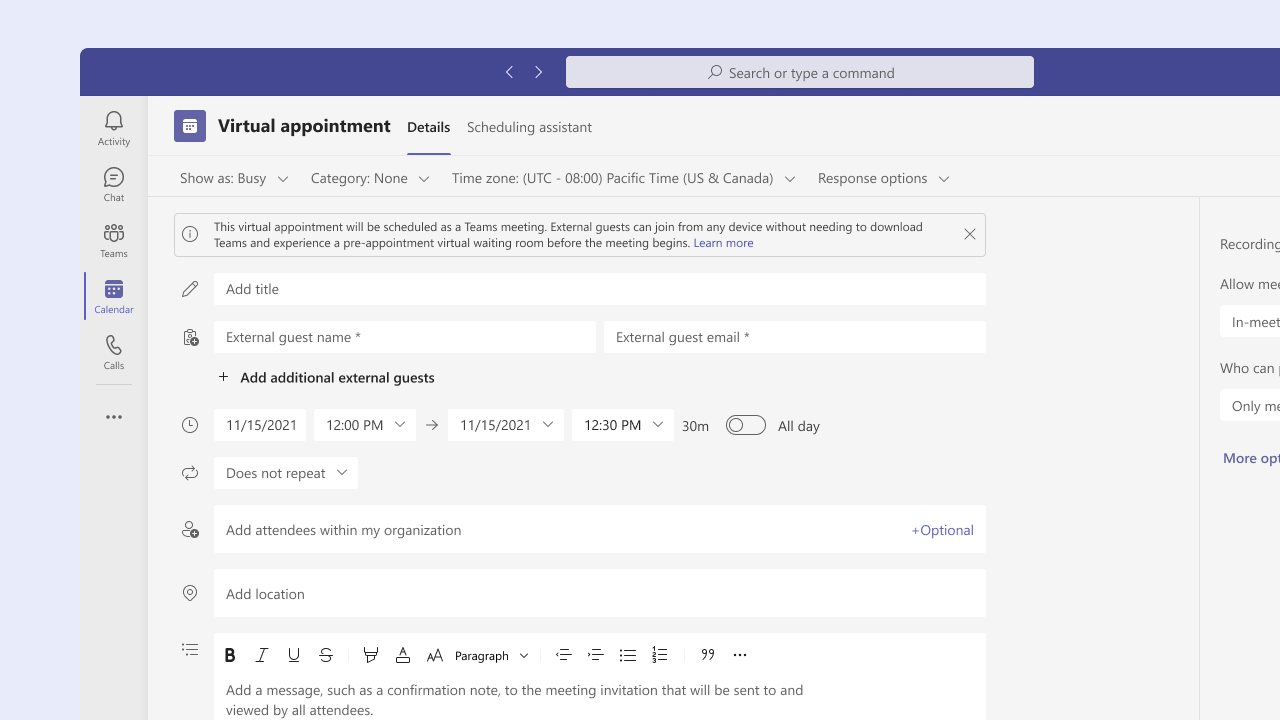Insert a quote block
The width and height of the screenshot is (1280, 720).
click(x=708, y=655)
